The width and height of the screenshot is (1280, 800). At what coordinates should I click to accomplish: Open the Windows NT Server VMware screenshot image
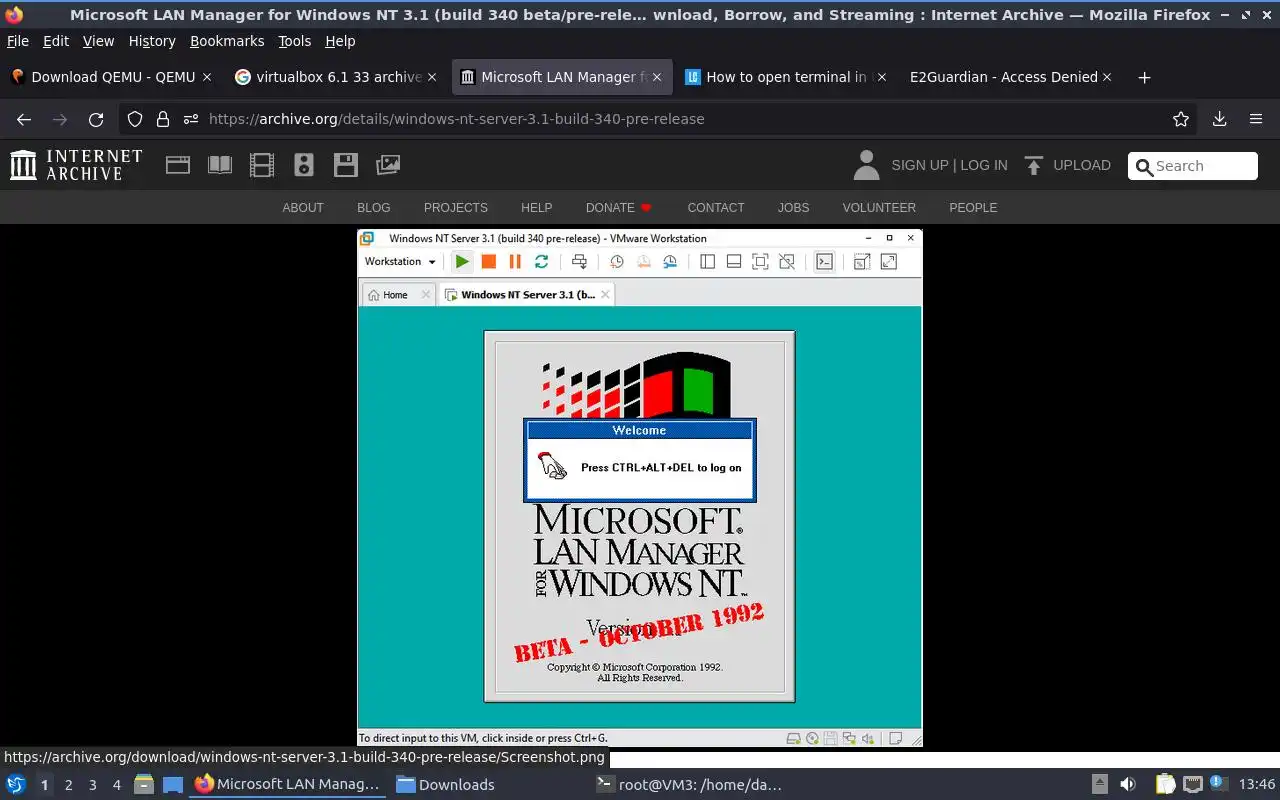640,488
